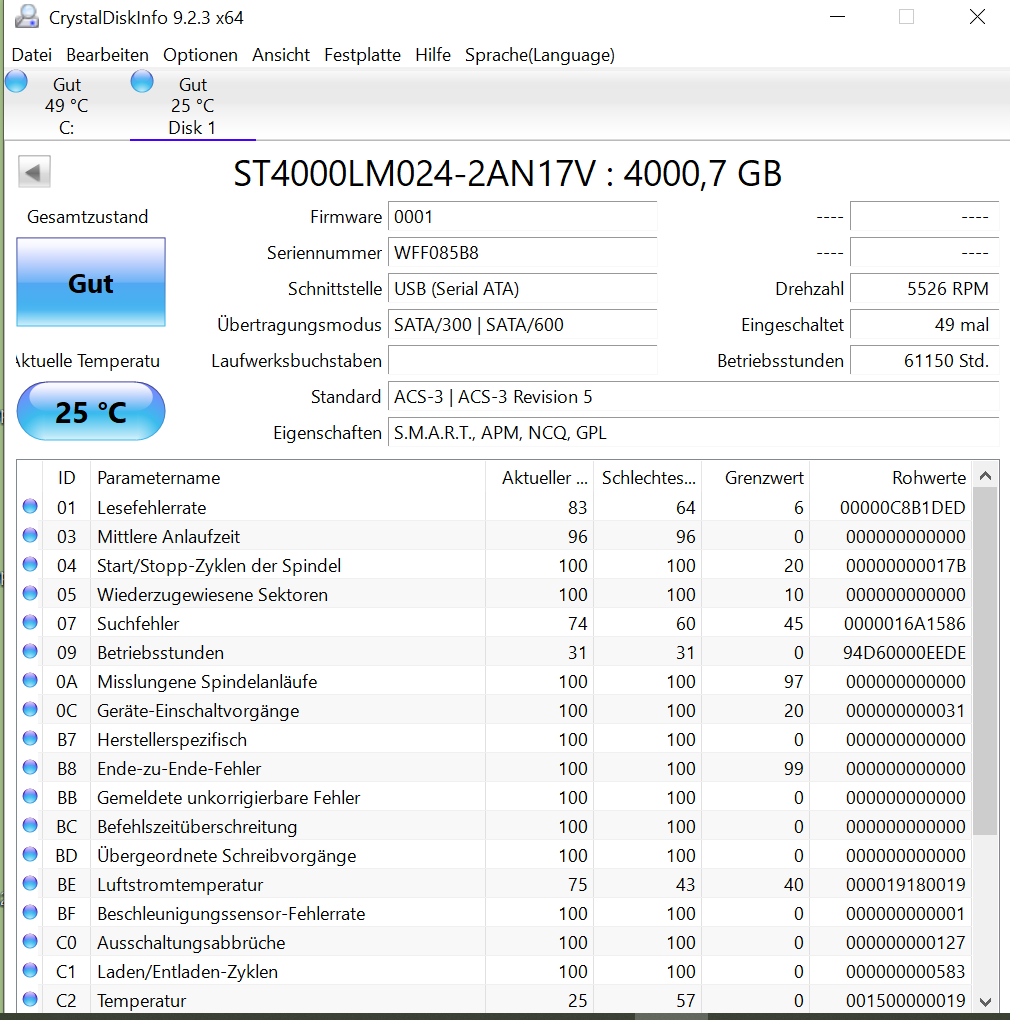Viewport: 1010px width, 1020px height.
Task: Click the blue status dot beside Wiederzugewiesene Sektoren
Action: [29, 594]
